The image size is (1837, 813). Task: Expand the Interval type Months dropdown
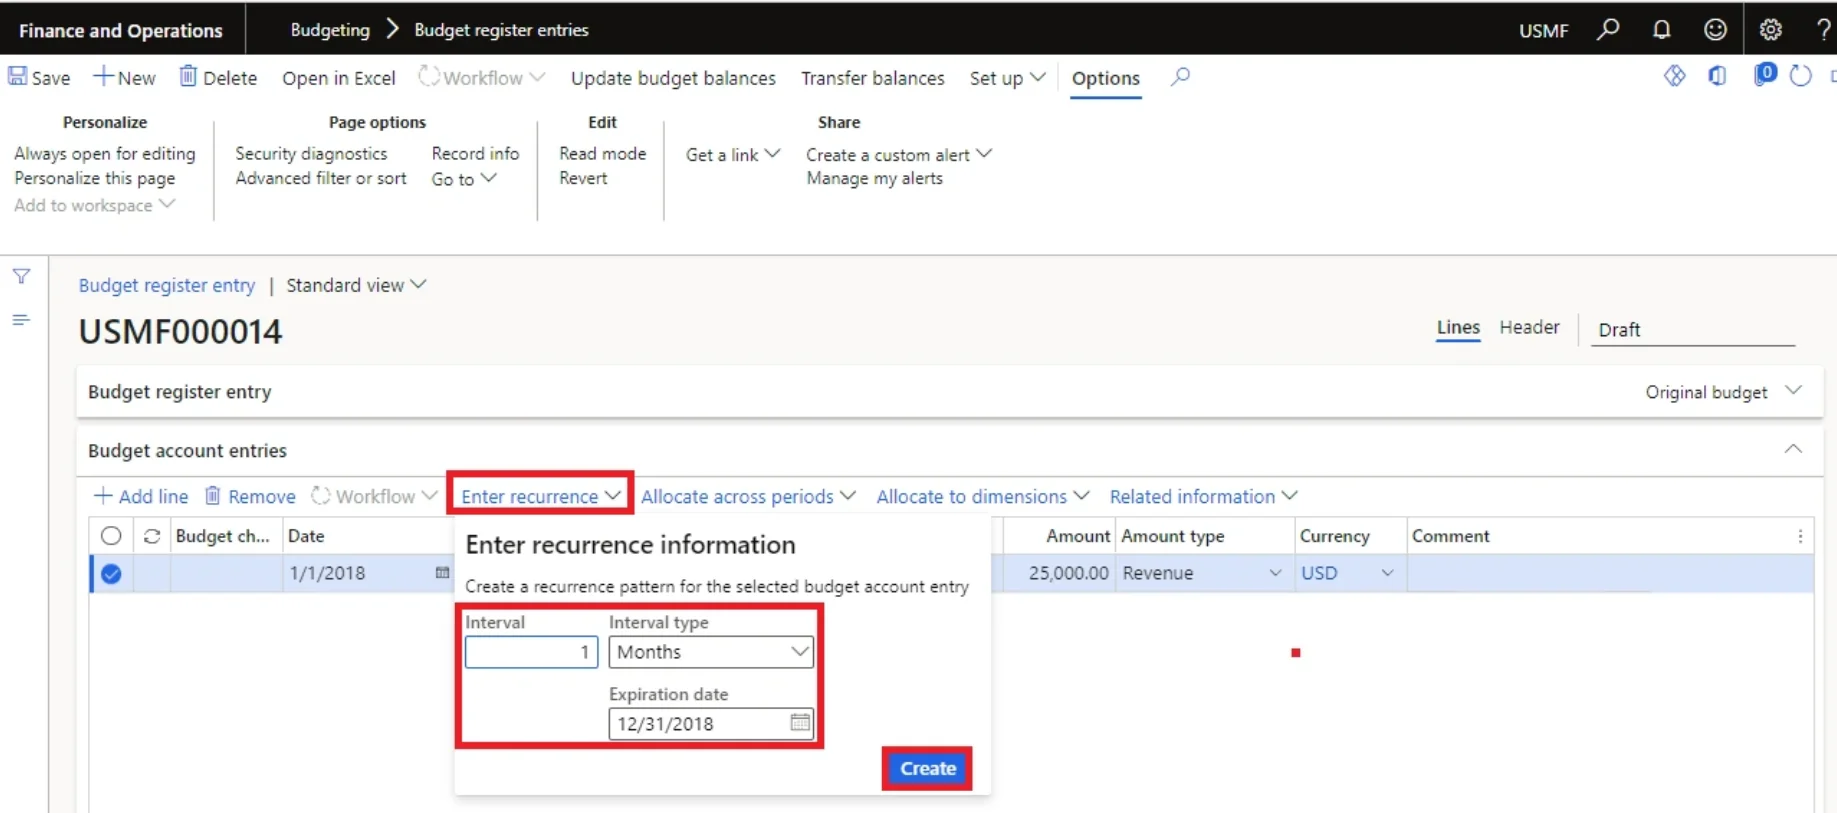(x=799, y=651)
